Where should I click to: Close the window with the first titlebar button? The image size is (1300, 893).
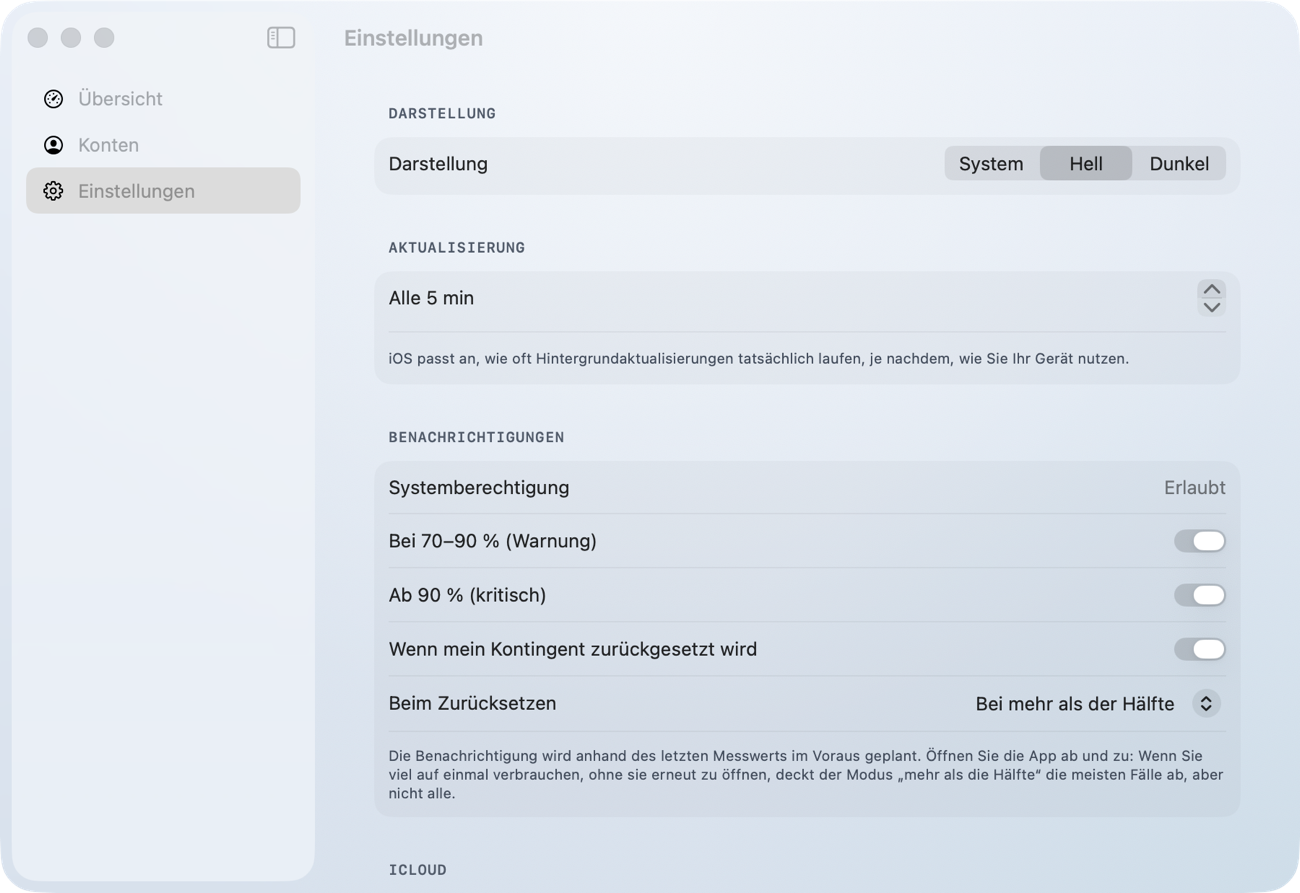(38, 38)
